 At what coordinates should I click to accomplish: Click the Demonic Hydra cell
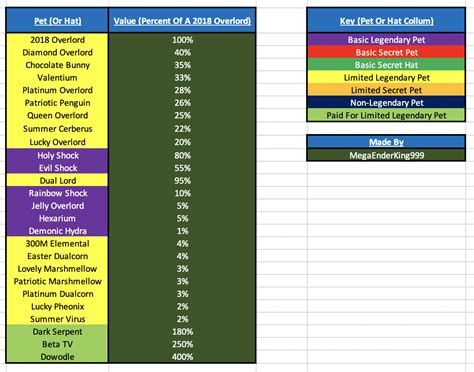[x=57, y=231]
